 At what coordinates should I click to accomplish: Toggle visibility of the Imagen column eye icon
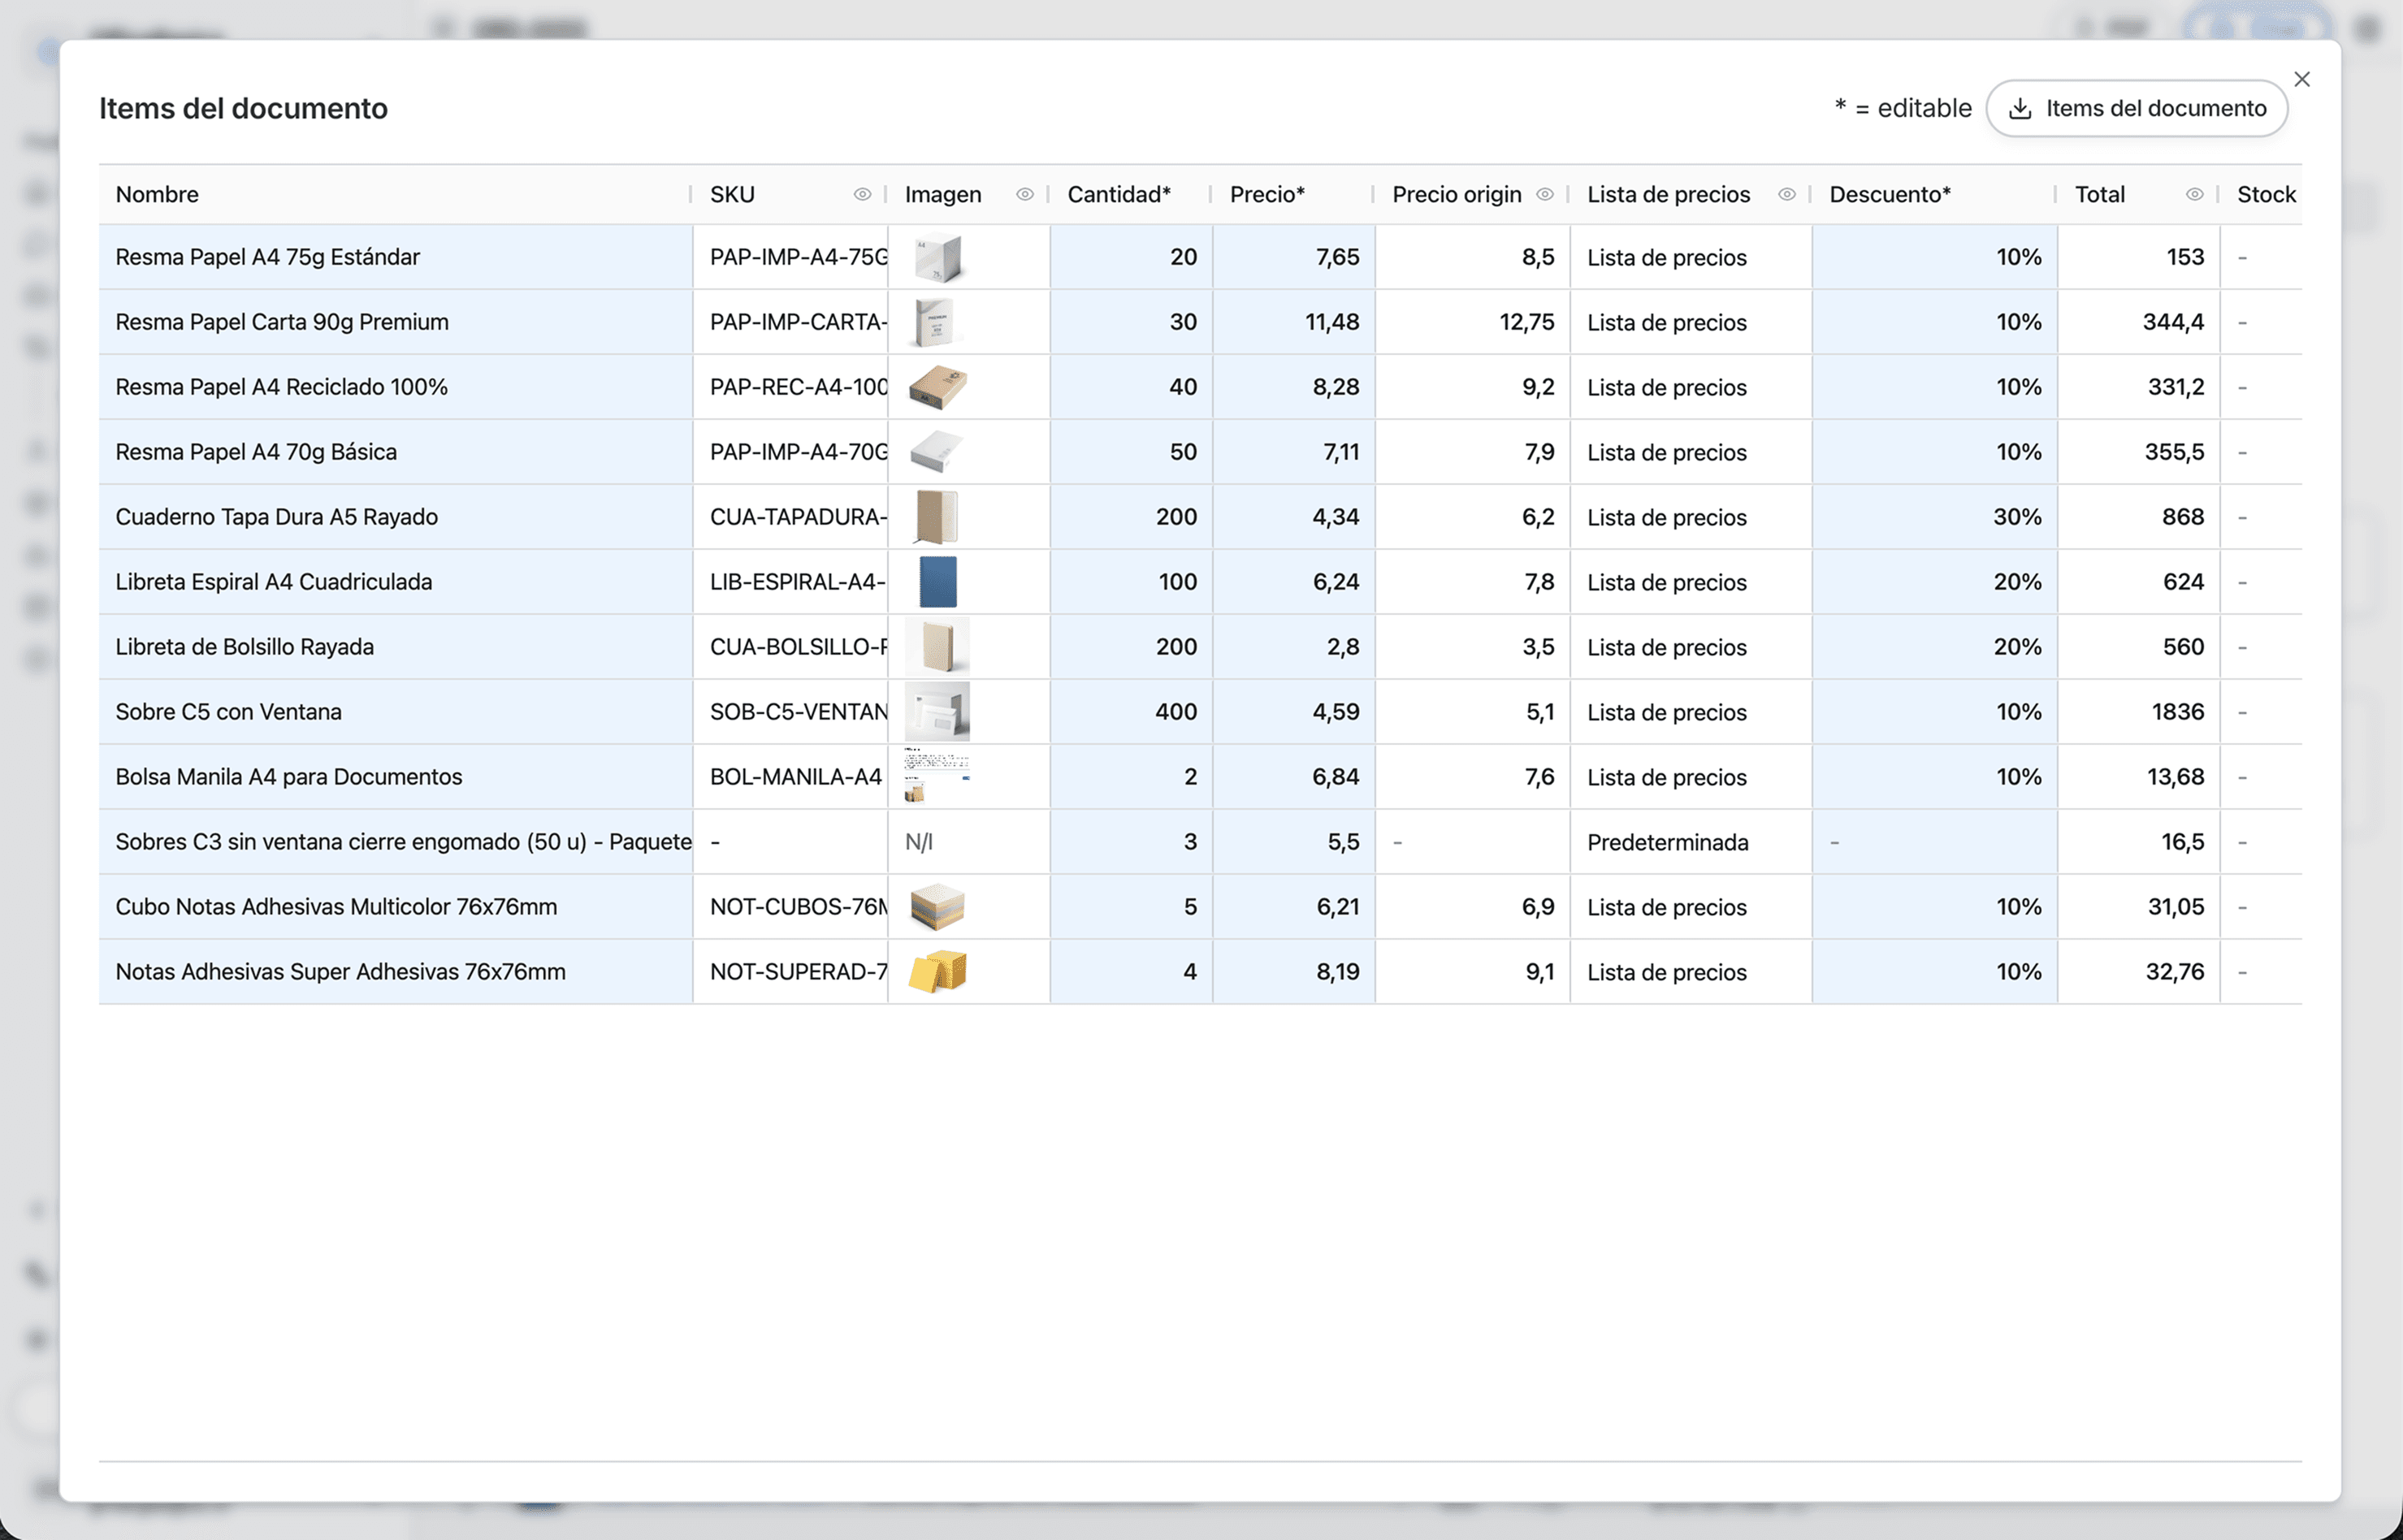point(1024,194)
